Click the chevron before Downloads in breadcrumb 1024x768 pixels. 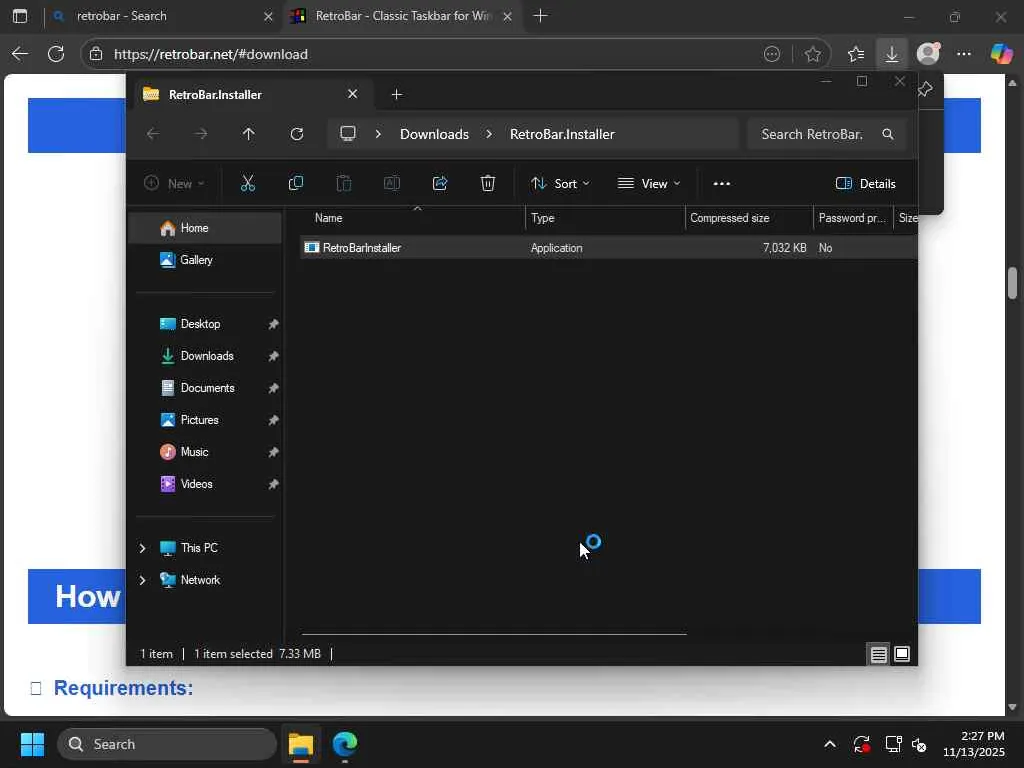tap(378, 134)
